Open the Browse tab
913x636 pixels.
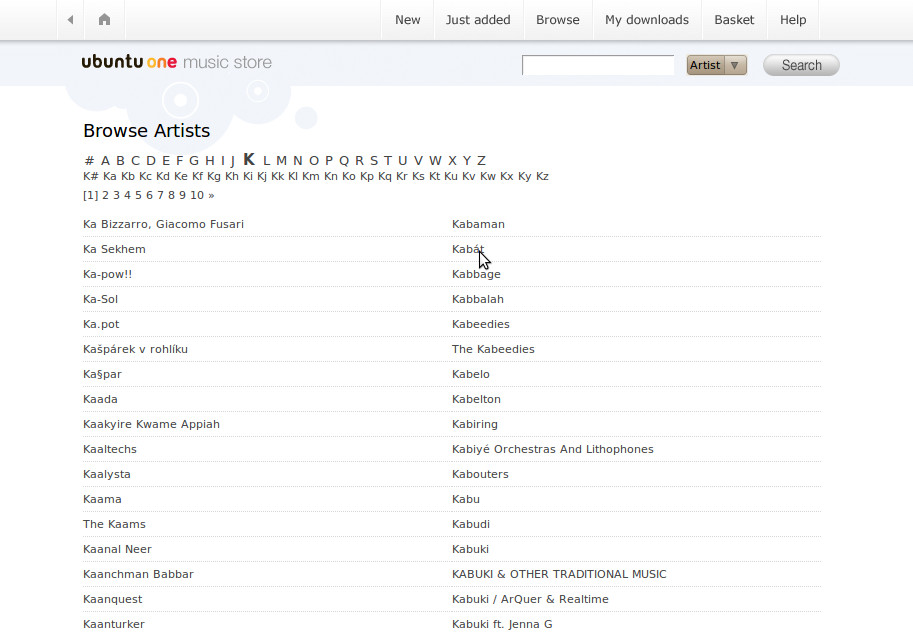(x=558, y=20)
